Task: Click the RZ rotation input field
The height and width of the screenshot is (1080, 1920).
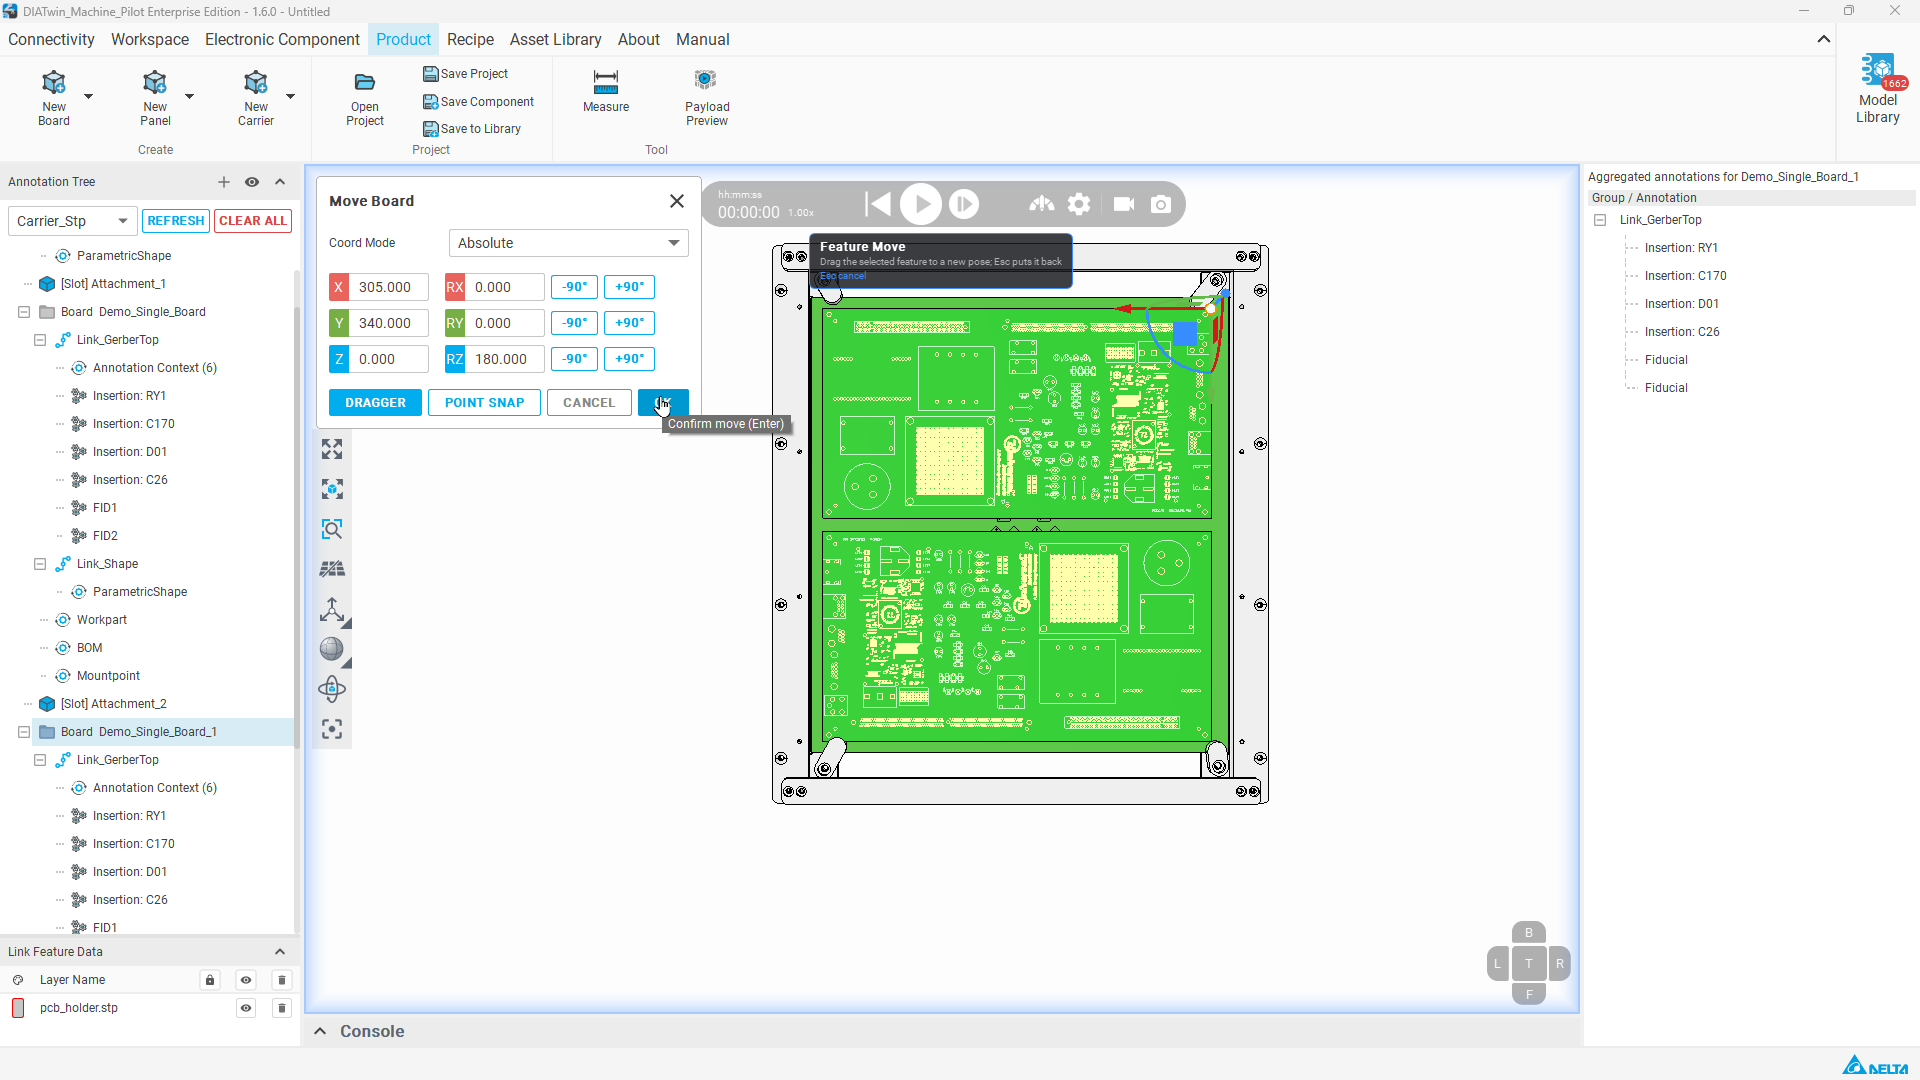Action: point(505,359)
